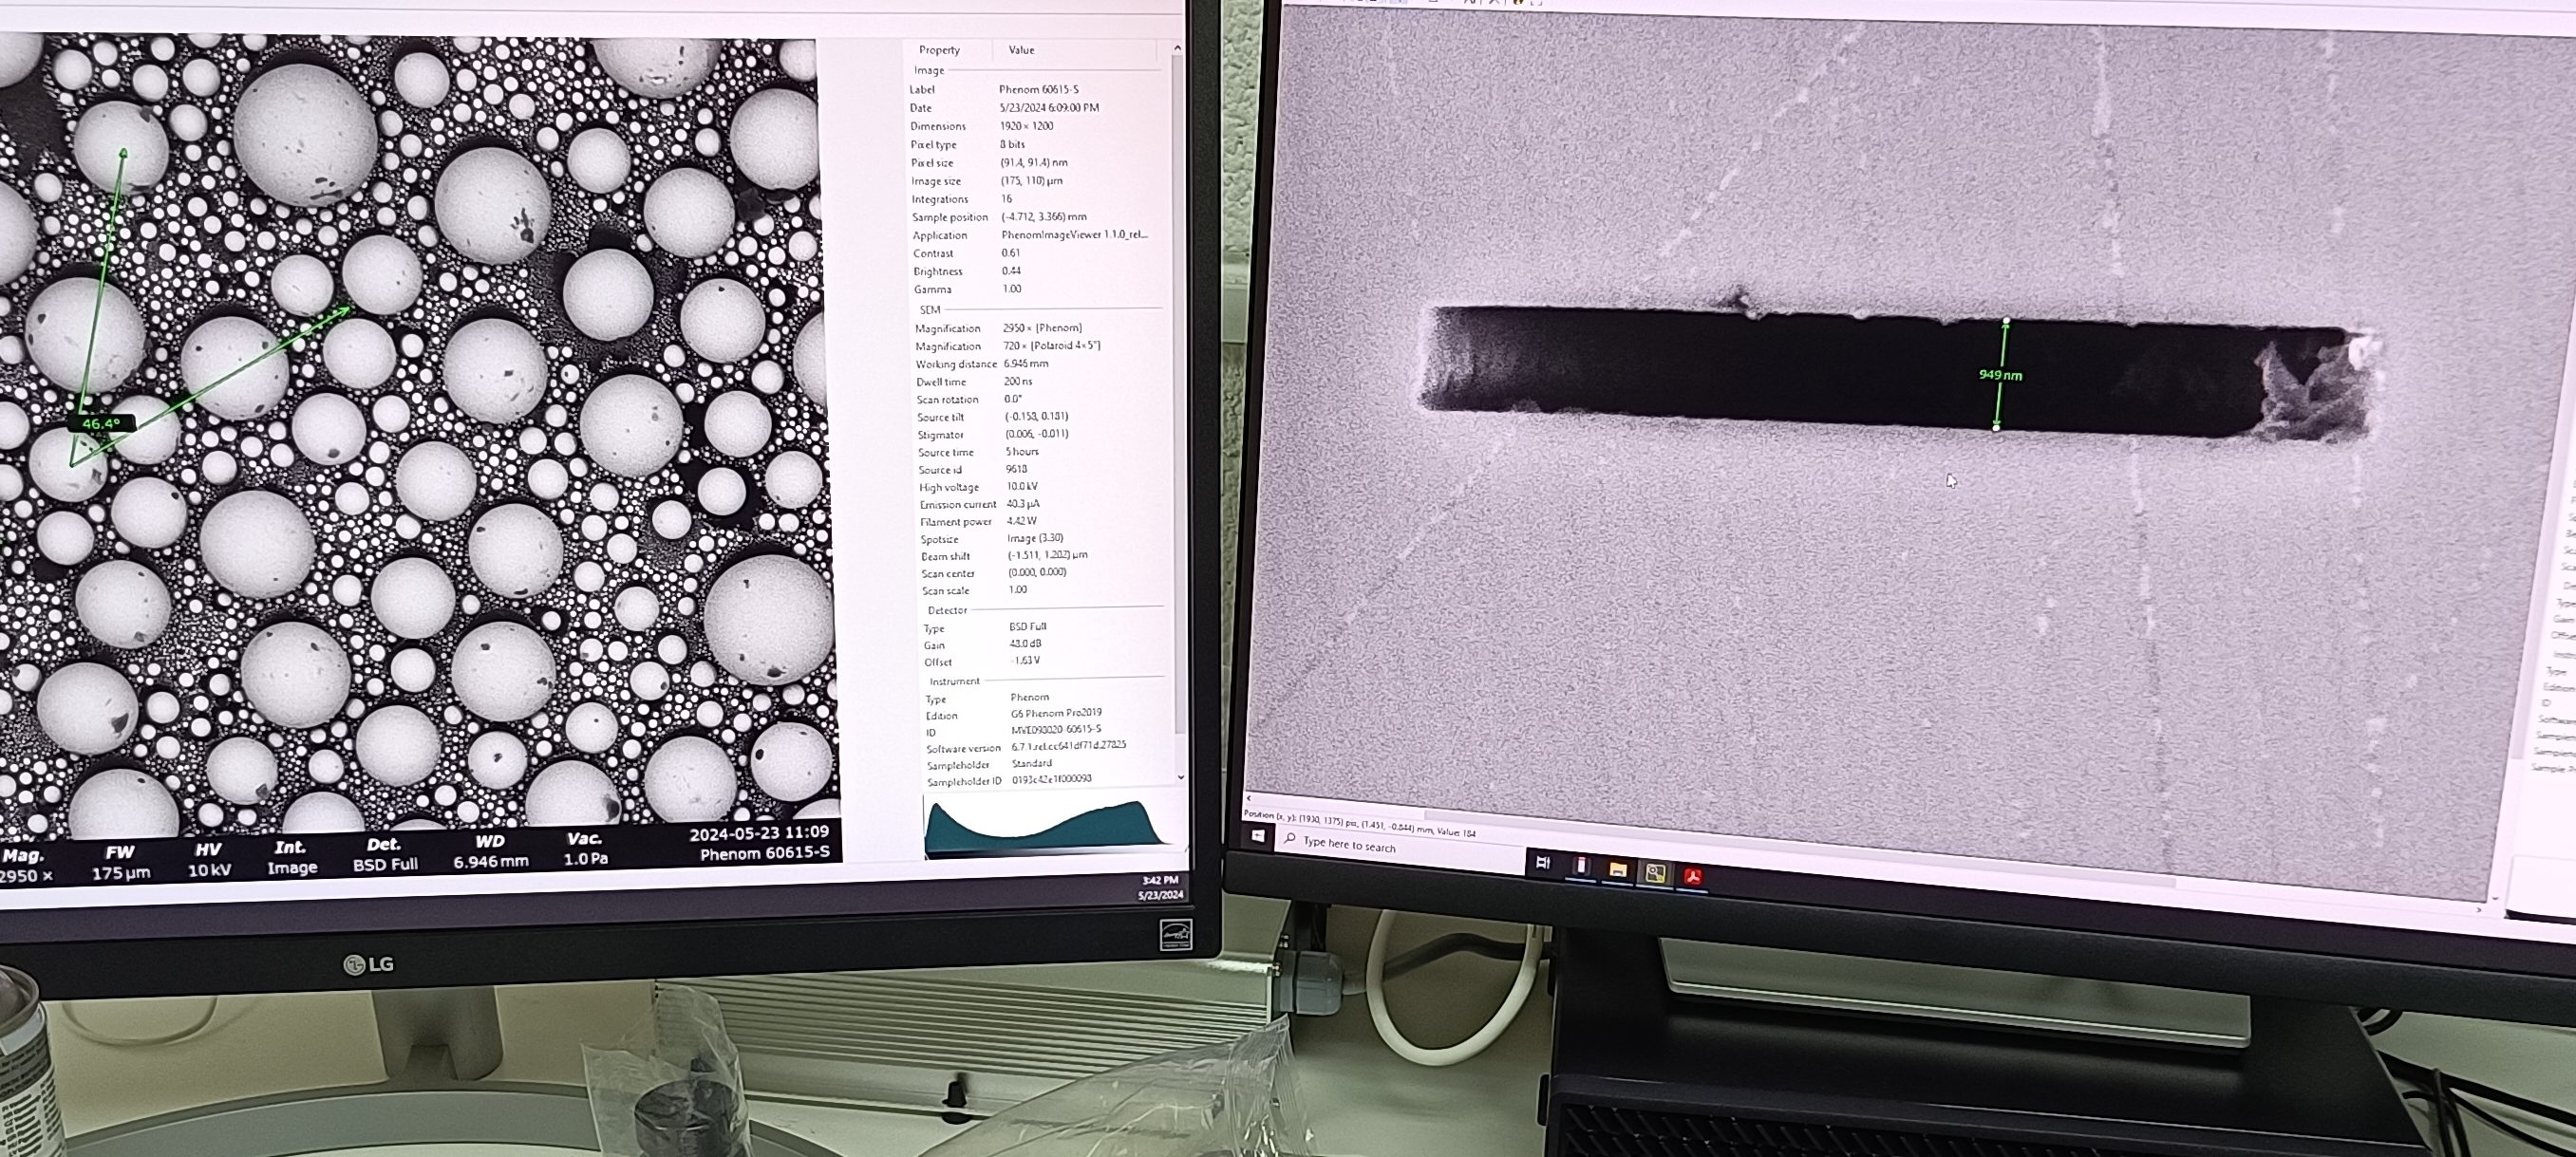Switch to the image viewer taskbar icon
The height and width of the screenshot is (1157, 2576).
pos(1655,873)
